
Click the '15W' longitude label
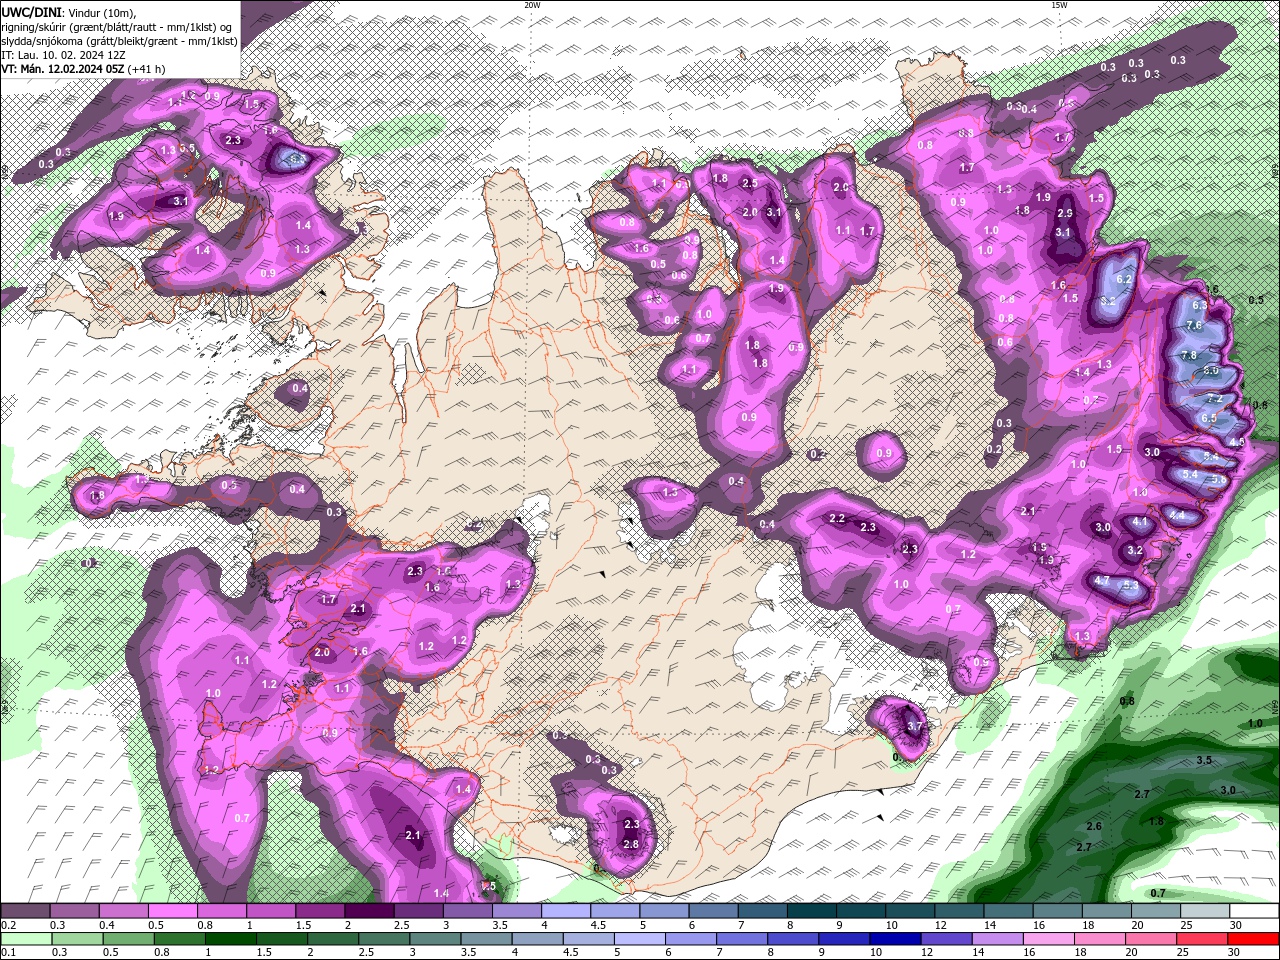pyautogui.click(x=1058, y=5)
